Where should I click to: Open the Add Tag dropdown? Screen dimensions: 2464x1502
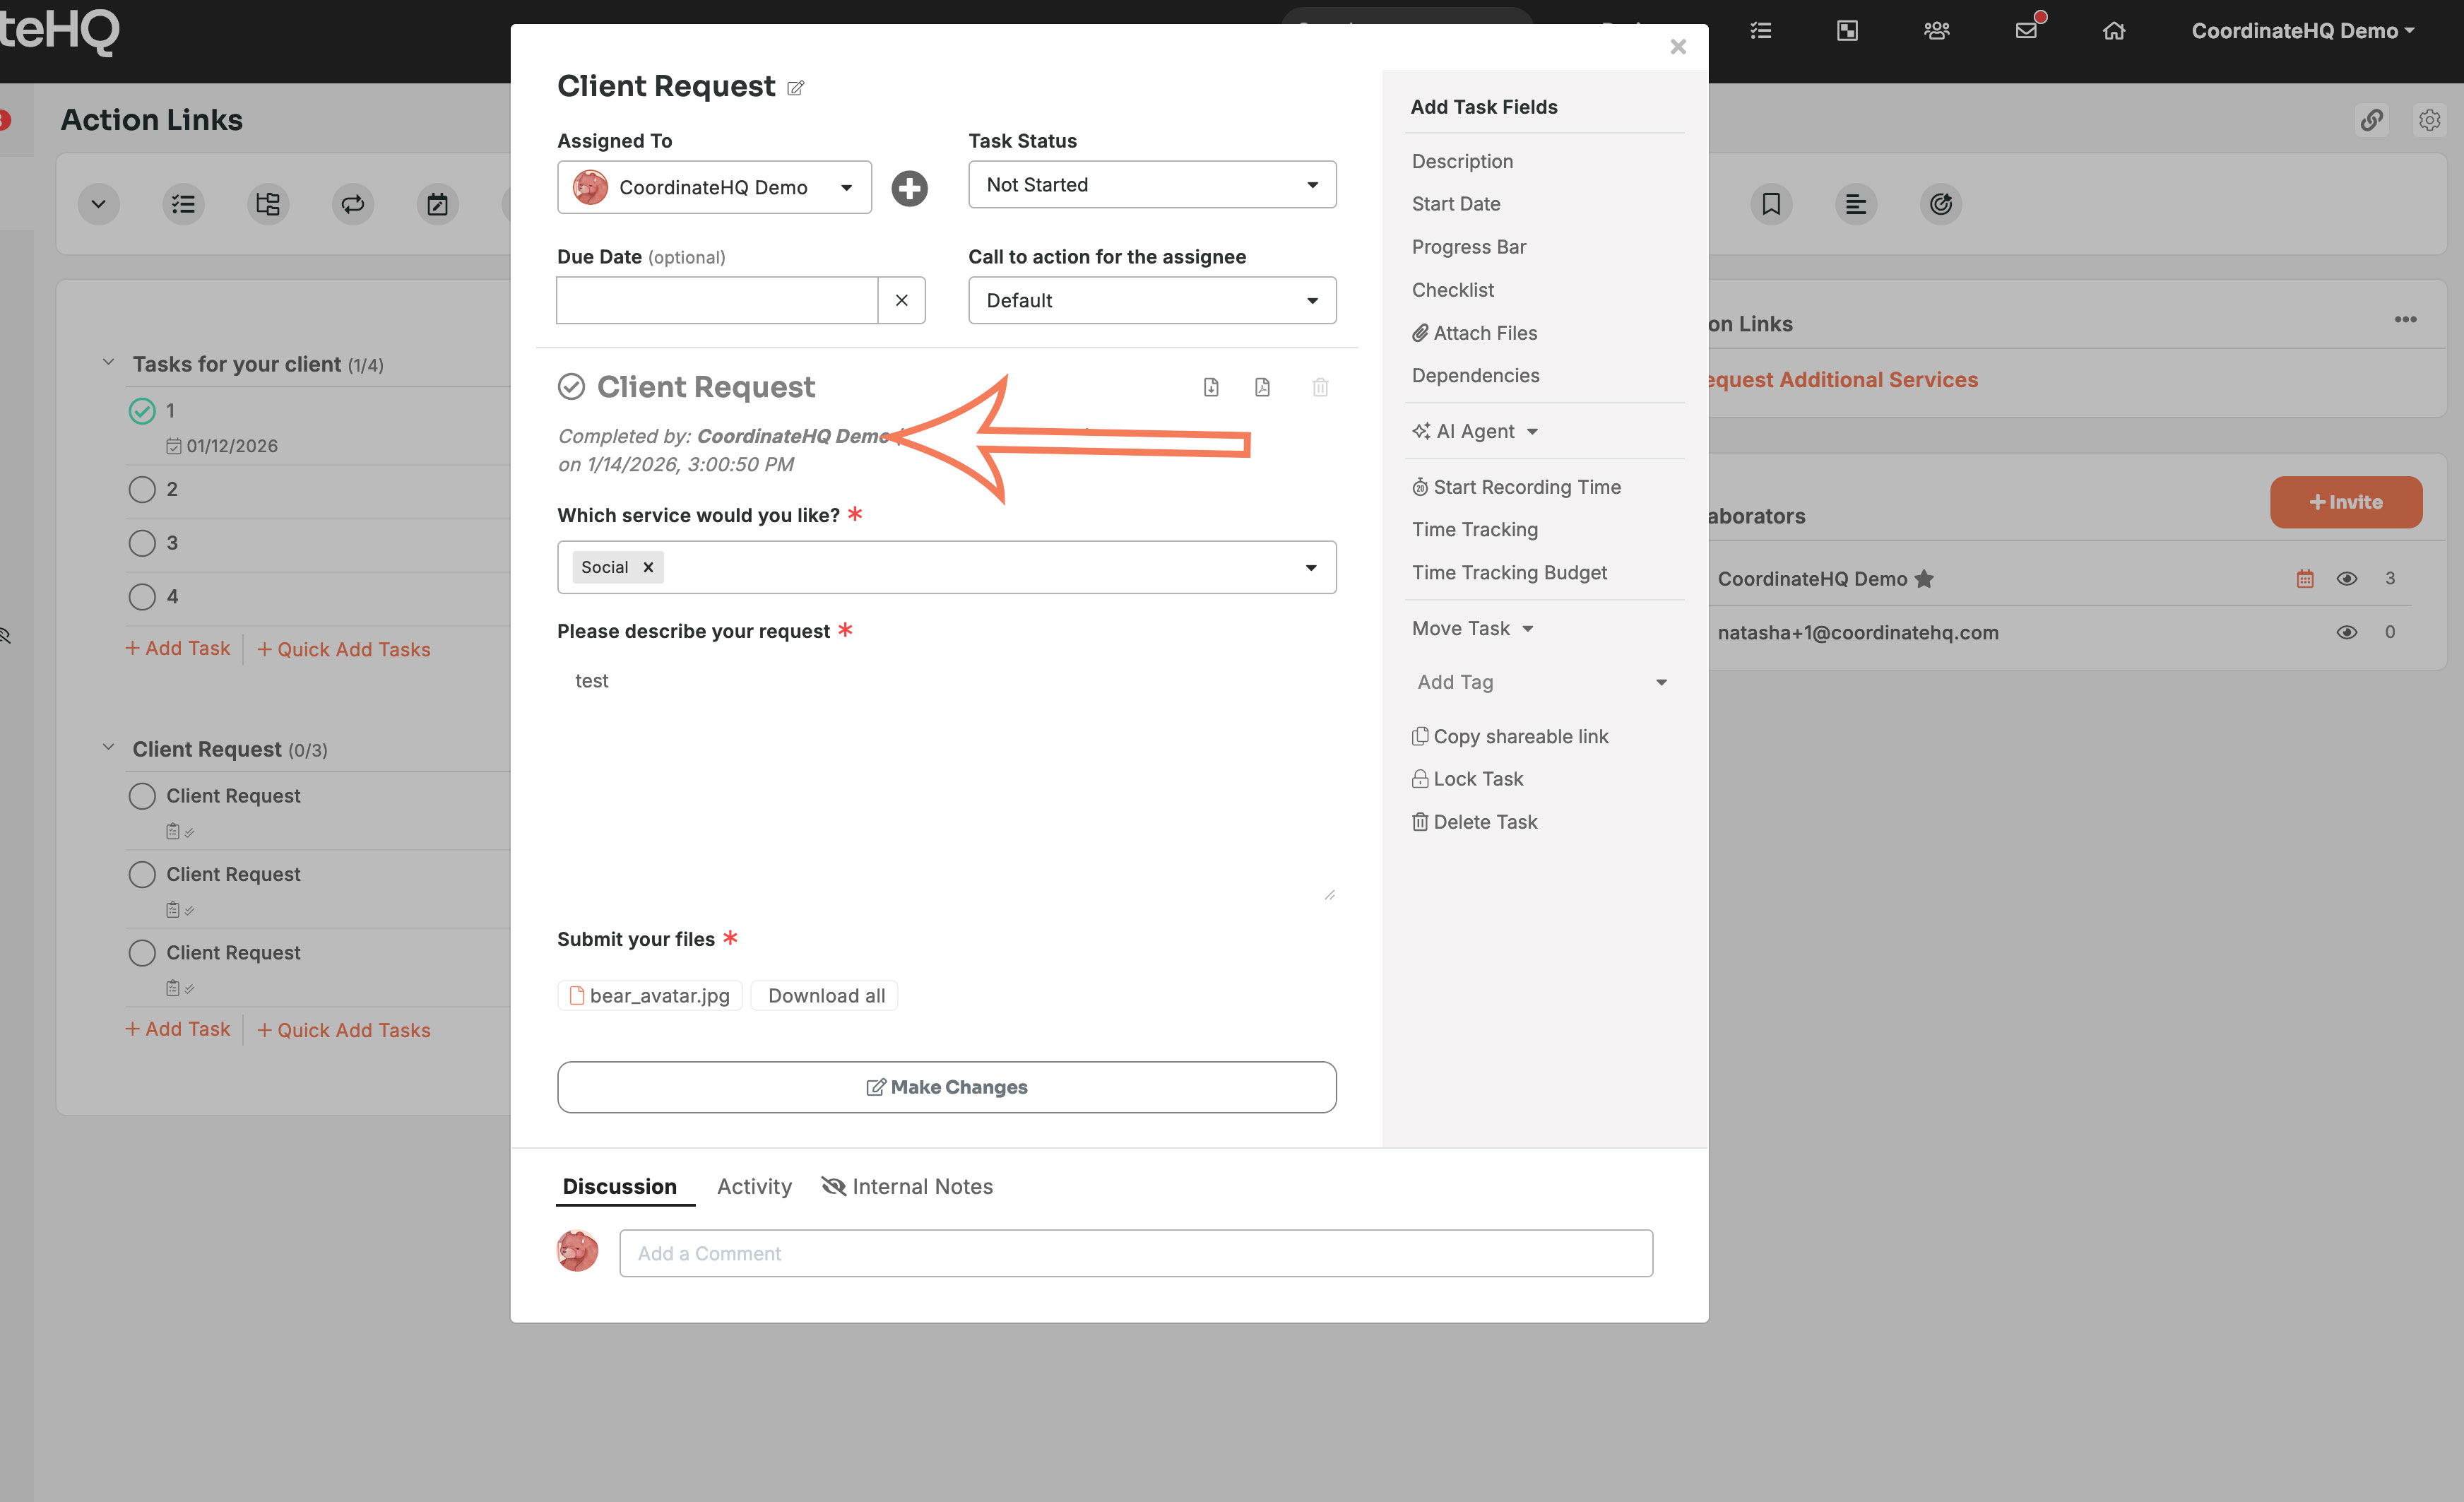[1543, 682]
